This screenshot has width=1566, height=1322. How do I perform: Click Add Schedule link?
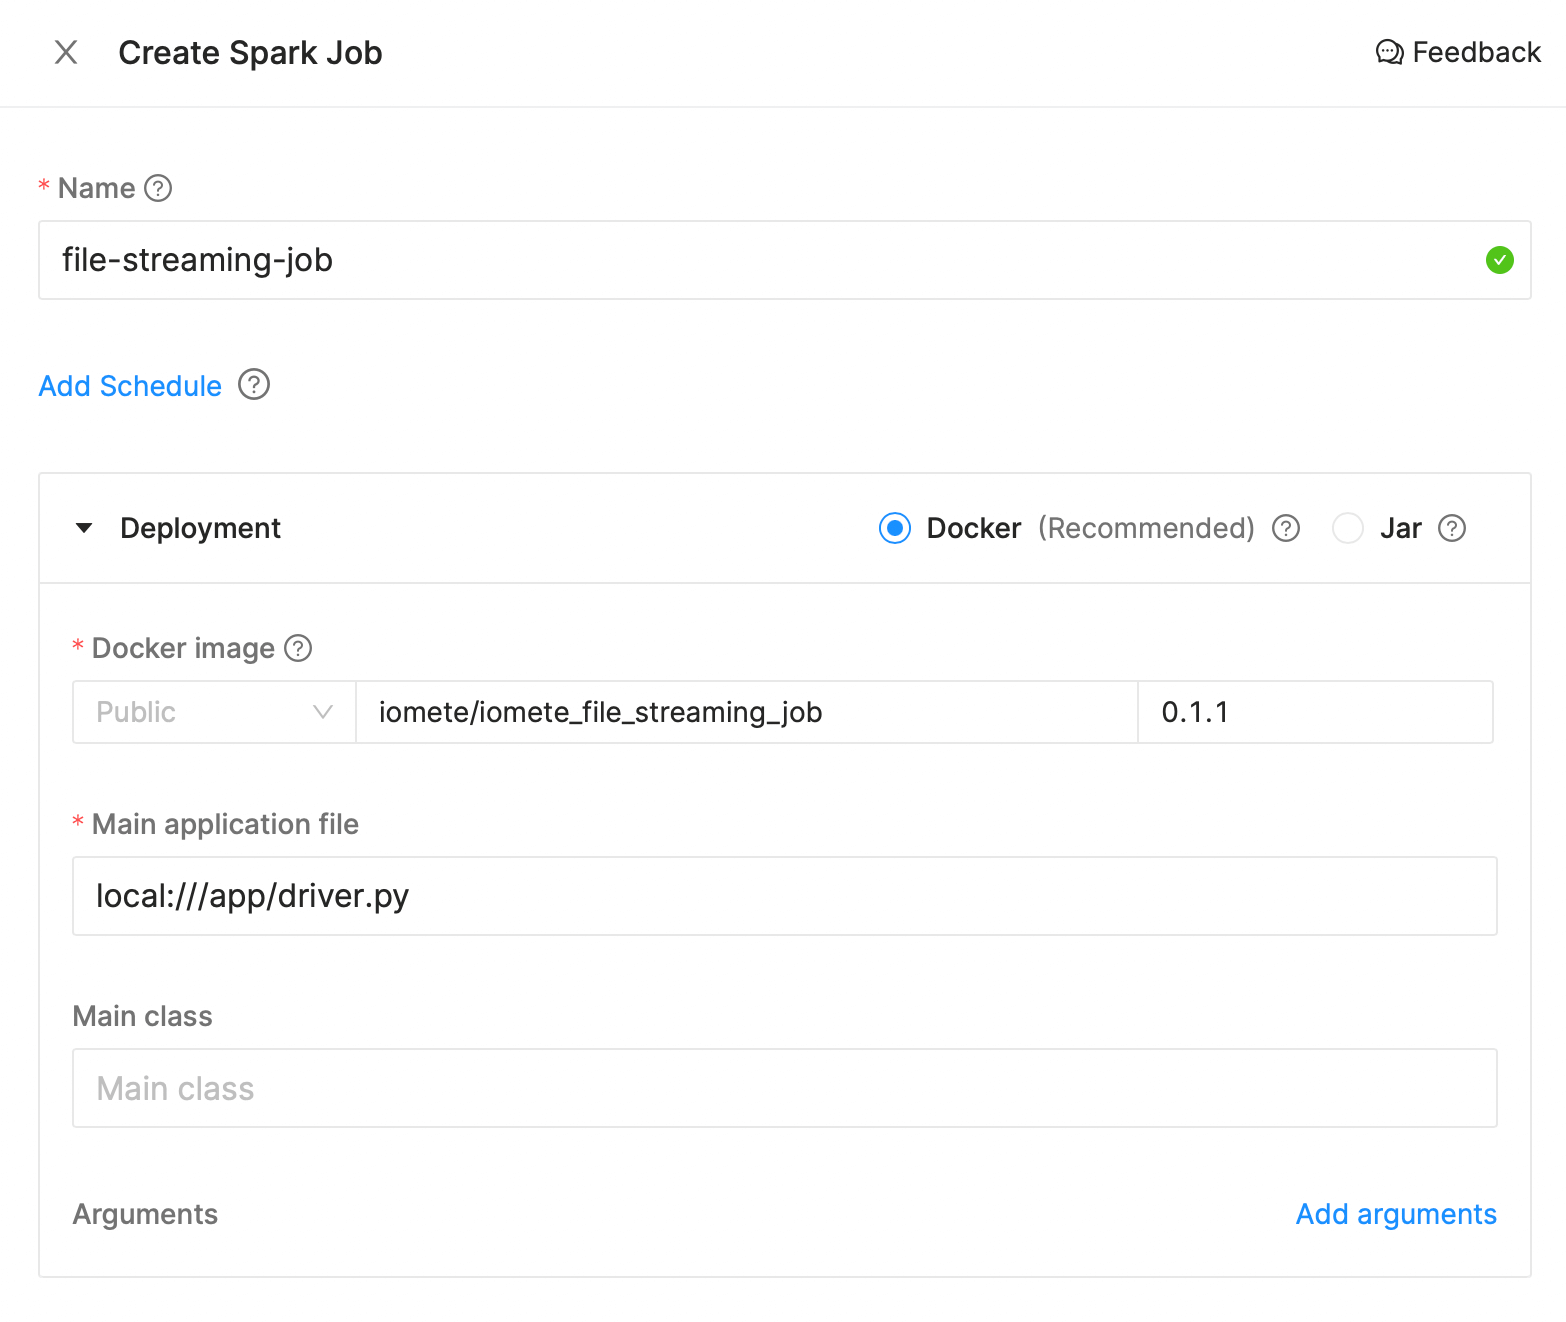click(x=130, y=386)
